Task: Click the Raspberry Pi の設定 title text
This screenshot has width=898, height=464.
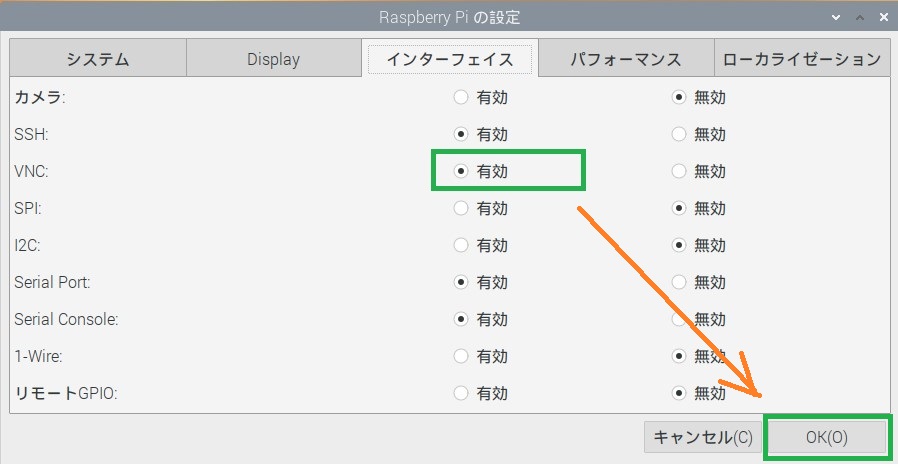Action: tap(450, 18)
